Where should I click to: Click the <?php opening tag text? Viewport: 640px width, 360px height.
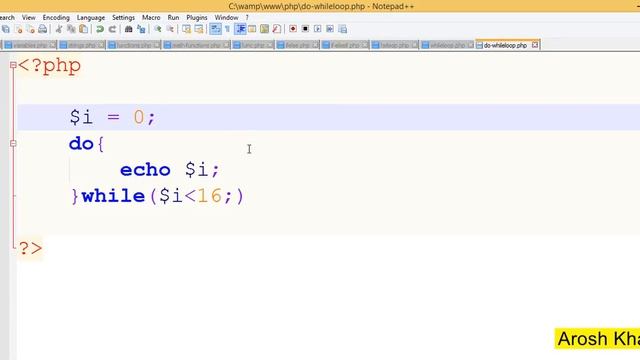pos(49,66)
